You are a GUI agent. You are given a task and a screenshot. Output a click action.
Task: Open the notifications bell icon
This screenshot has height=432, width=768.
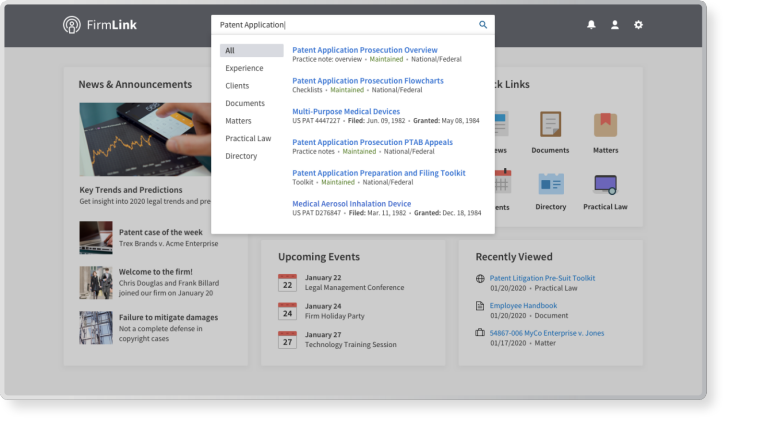(591, 25)
